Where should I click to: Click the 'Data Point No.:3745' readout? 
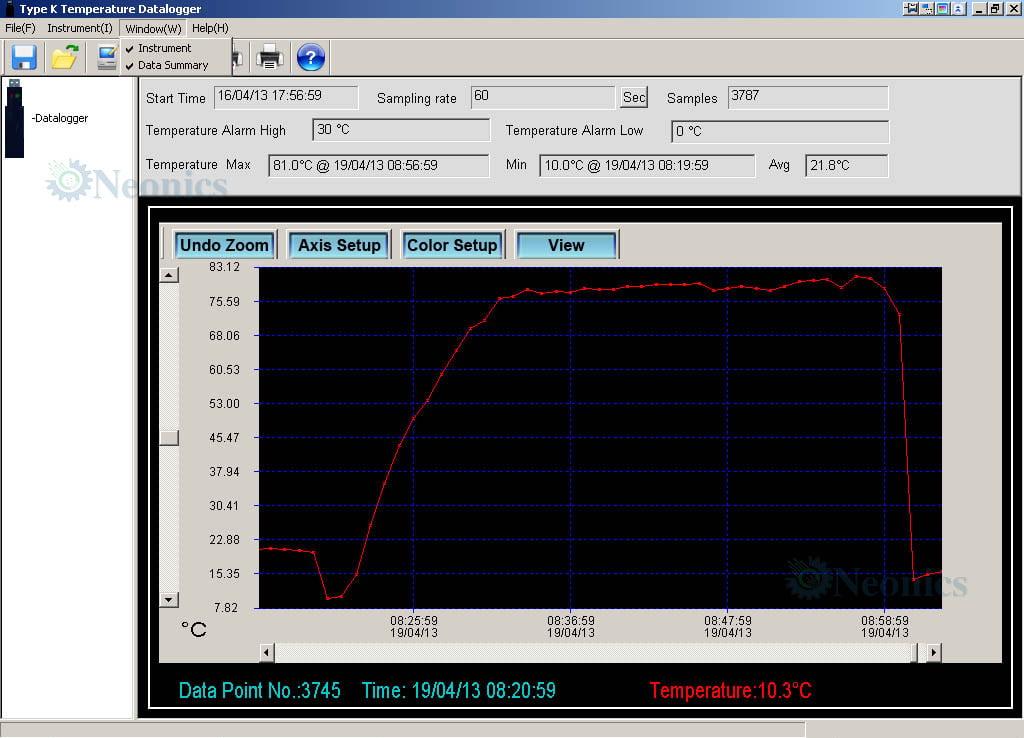point(259,690)
